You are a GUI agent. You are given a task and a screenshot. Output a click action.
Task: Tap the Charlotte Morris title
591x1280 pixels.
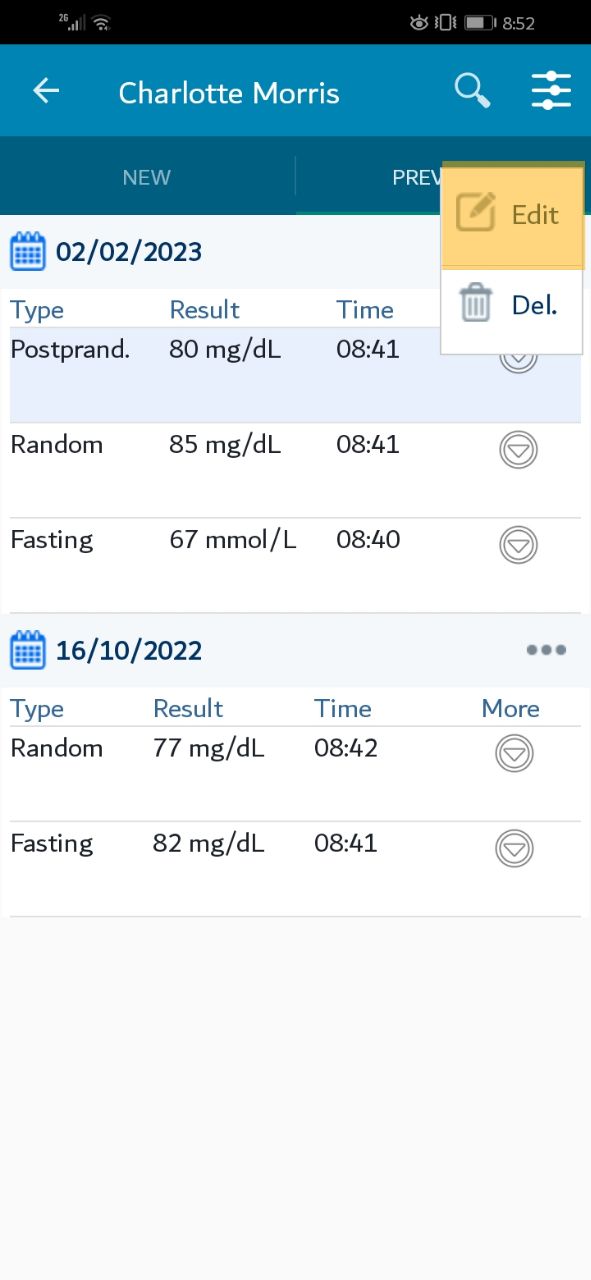tap(229, 93)
